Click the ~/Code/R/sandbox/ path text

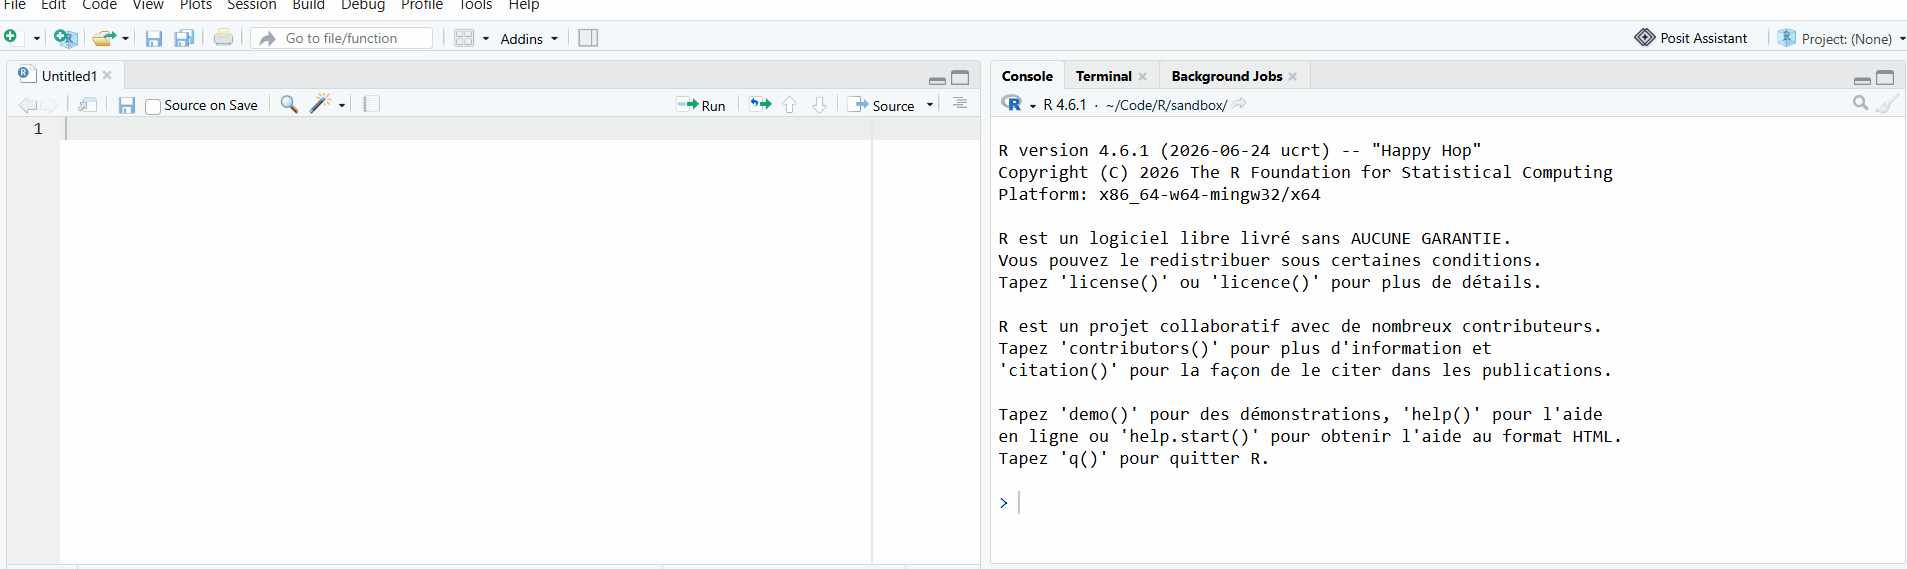1166,105
